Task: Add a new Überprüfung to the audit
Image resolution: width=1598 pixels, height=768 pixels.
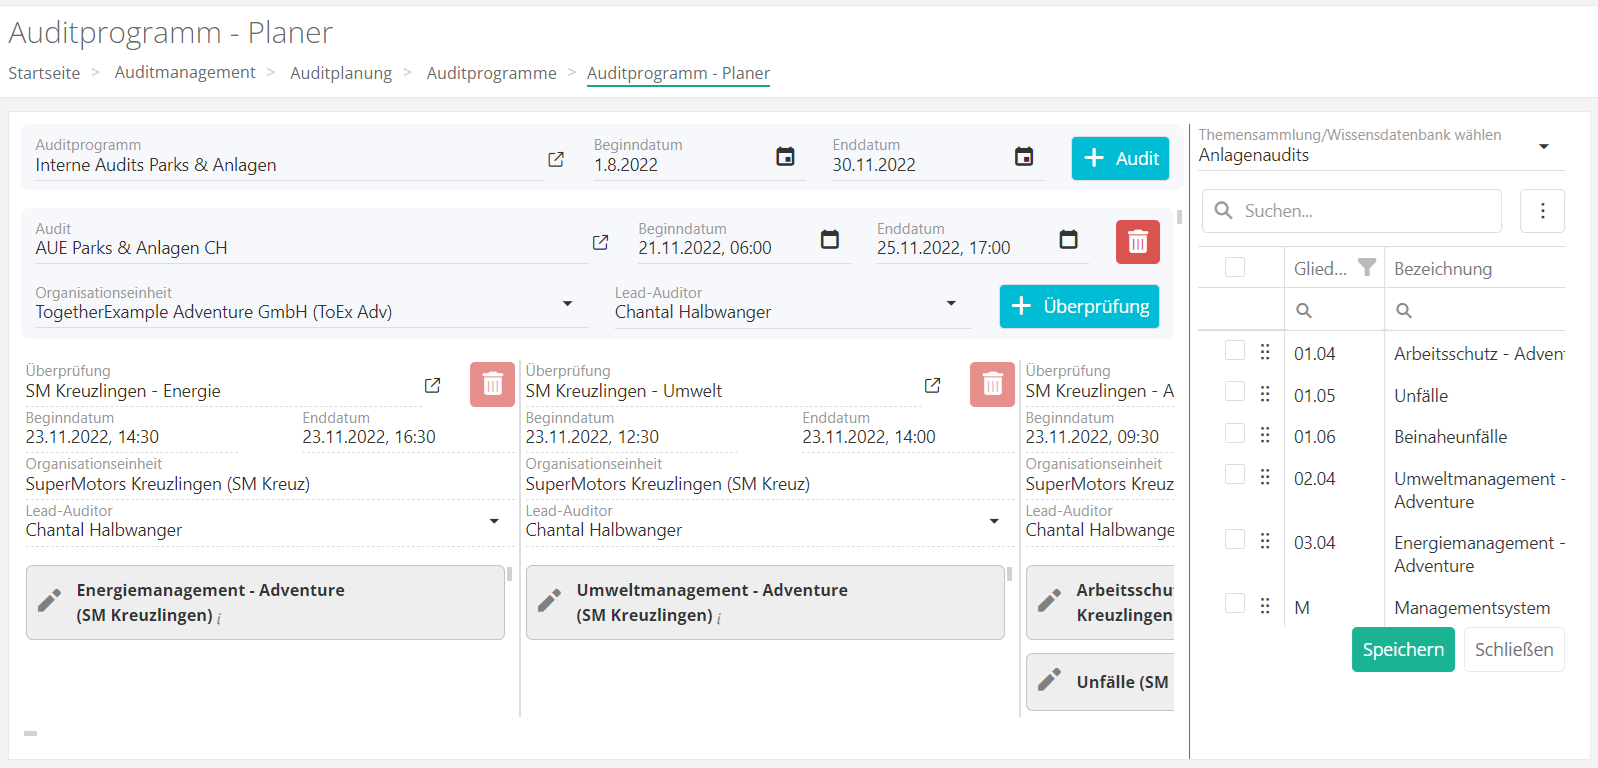Action: (1079, 306)
